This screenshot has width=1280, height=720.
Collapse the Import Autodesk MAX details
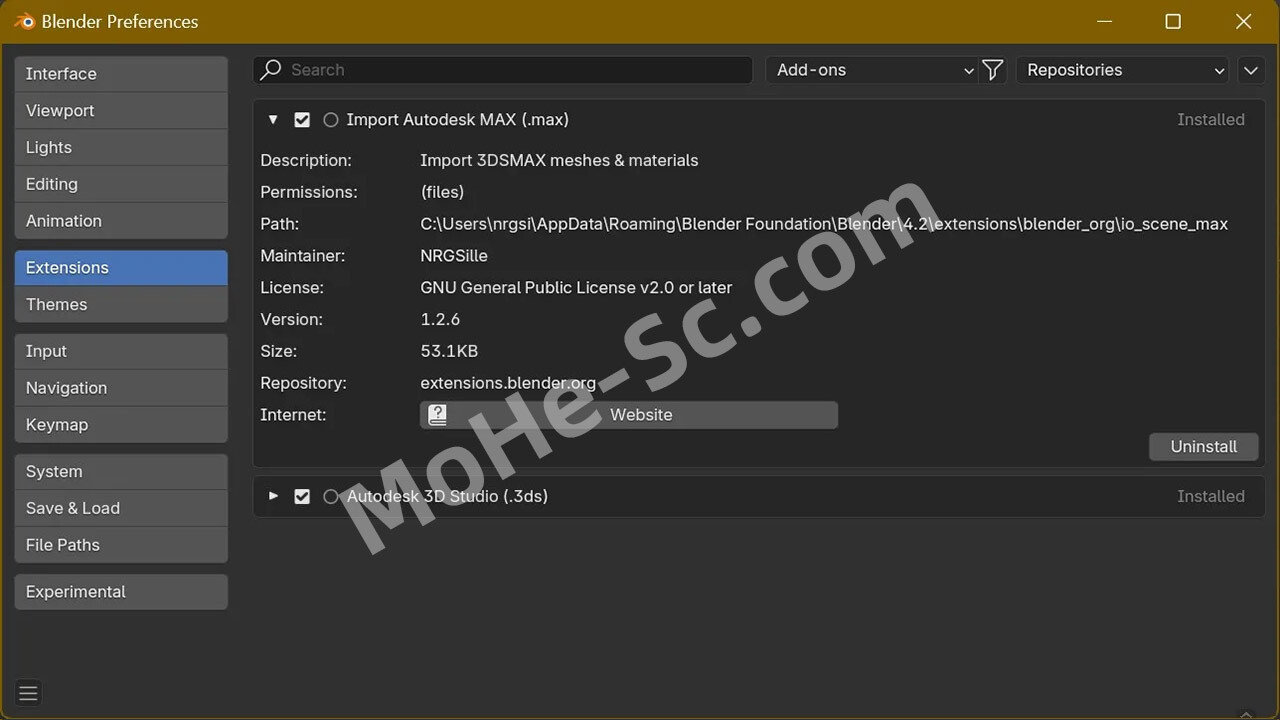[273, 120]
